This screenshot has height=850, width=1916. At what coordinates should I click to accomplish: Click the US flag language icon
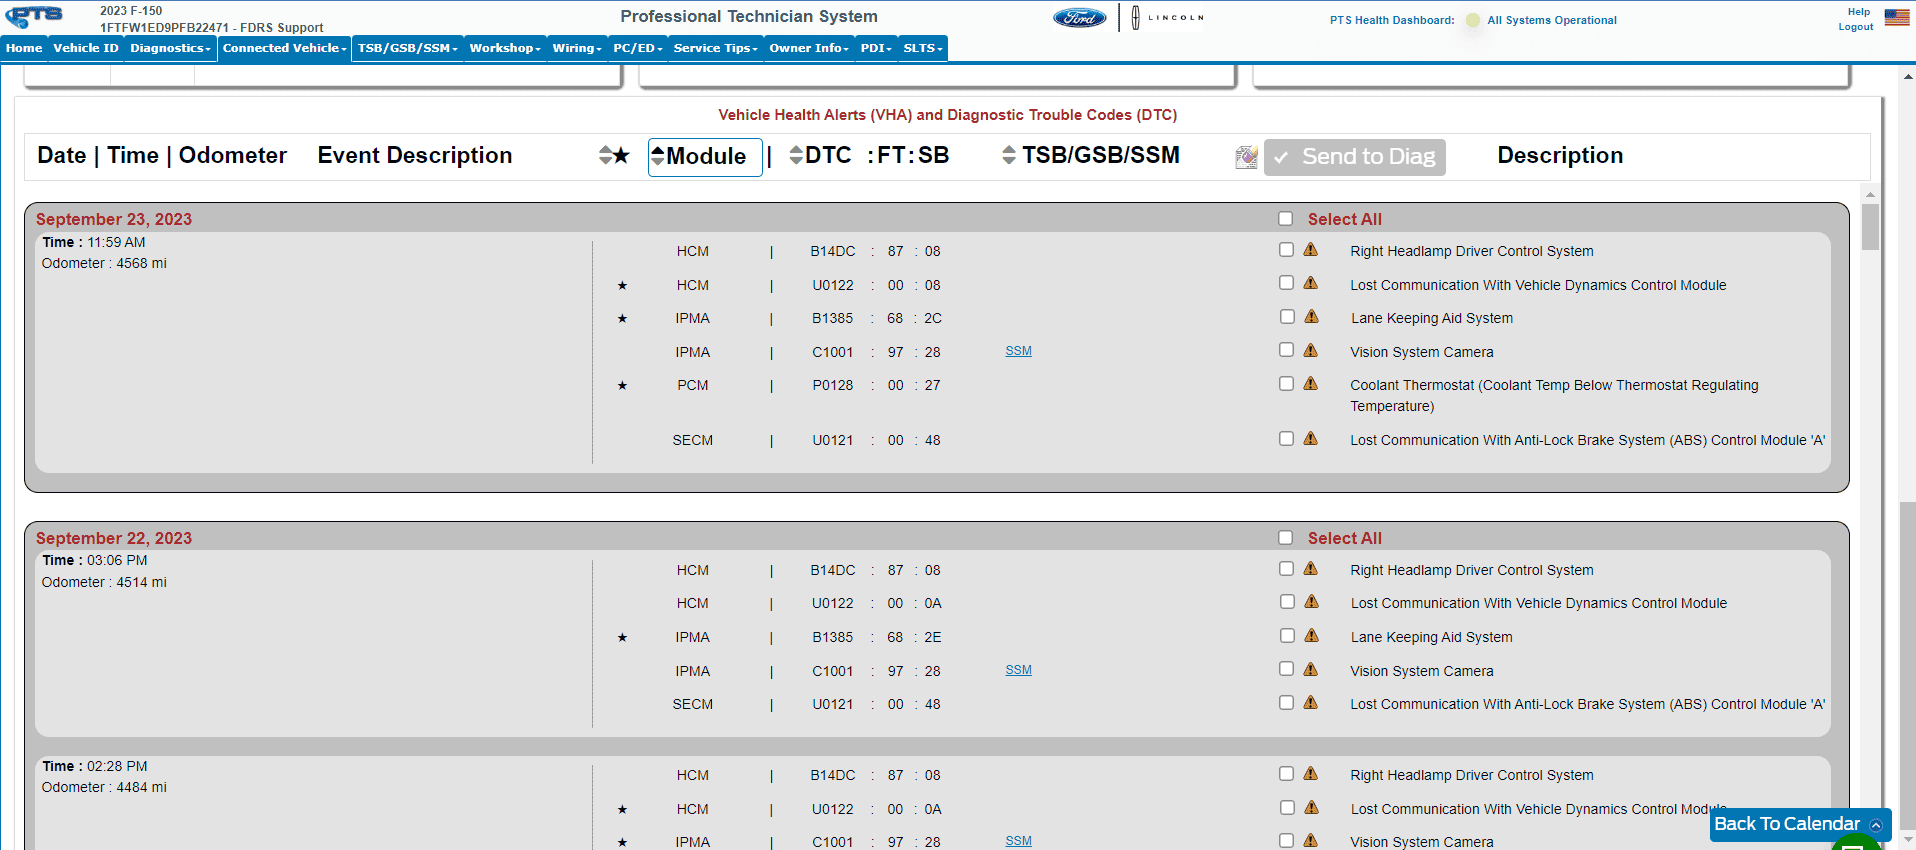point(1896,17)
